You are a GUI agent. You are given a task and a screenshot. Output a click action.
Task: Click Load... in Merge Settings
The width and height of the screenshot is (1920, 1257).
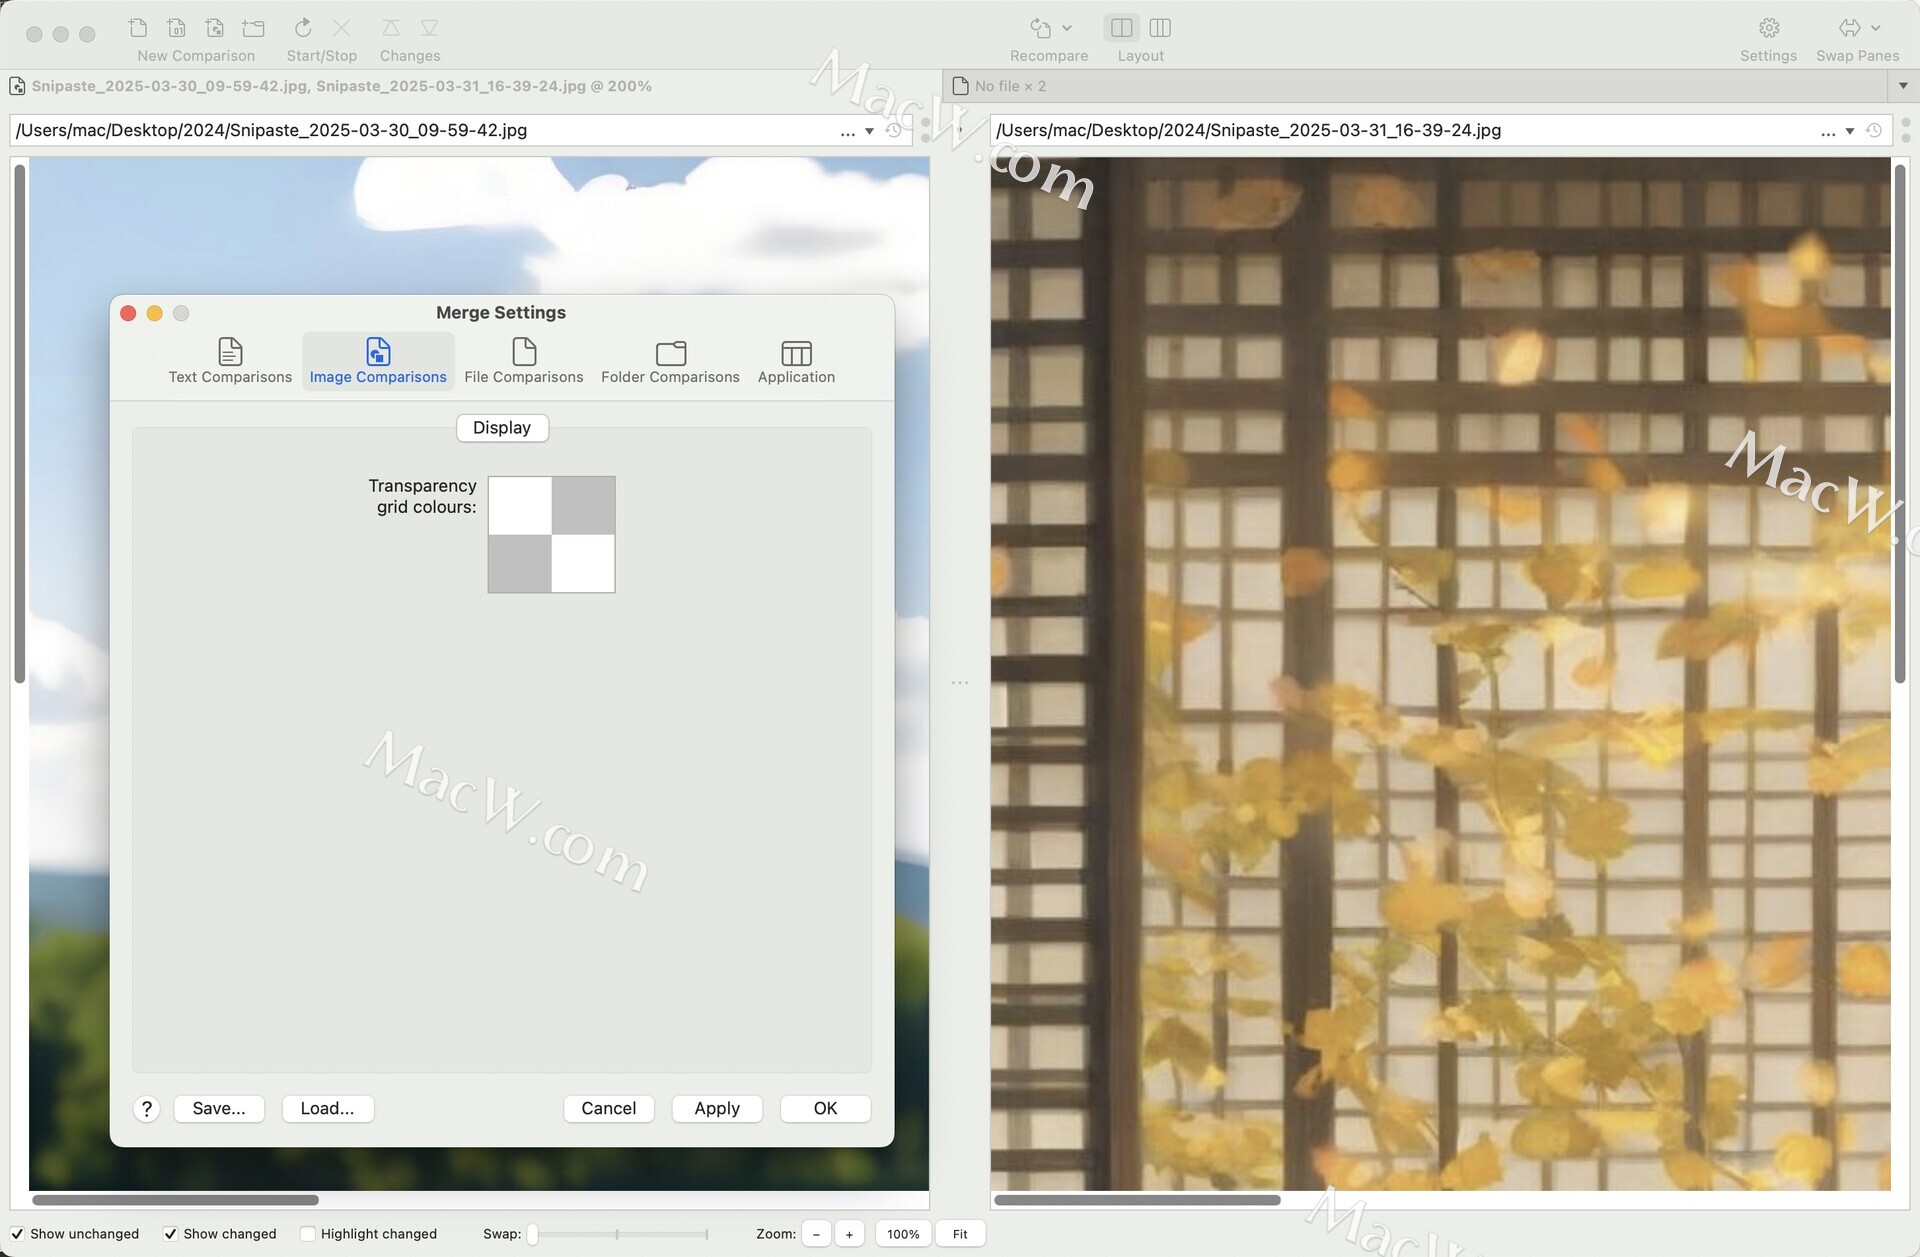(x=328, y=1109)
